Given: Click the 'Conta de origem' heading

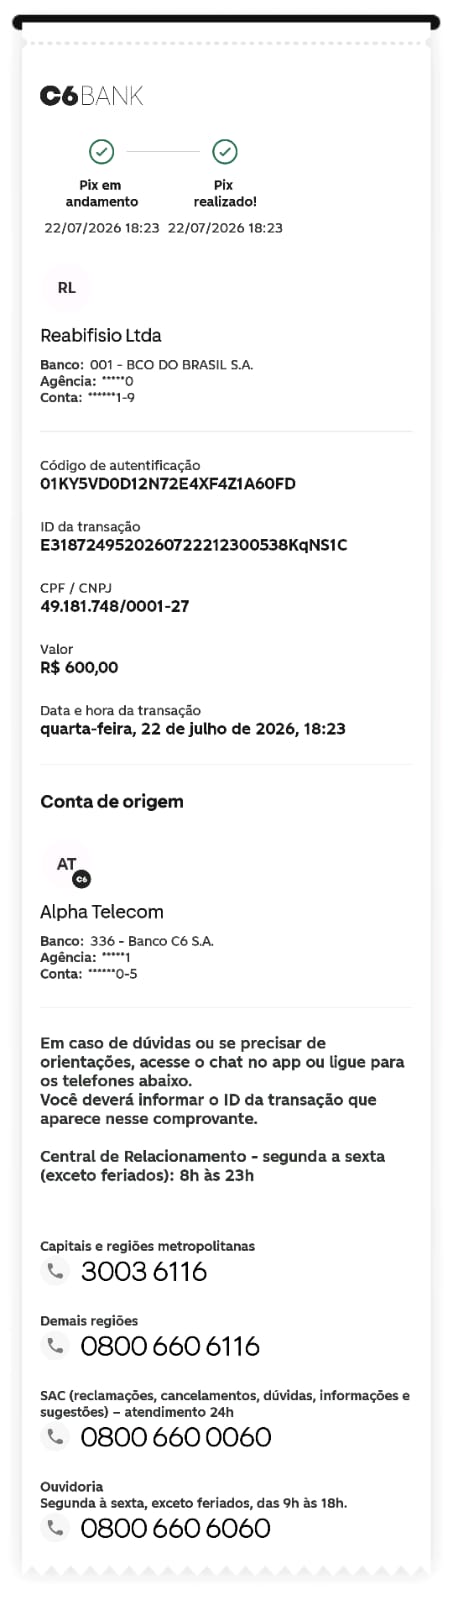Looking at the screenshot, I should (112, 801).
